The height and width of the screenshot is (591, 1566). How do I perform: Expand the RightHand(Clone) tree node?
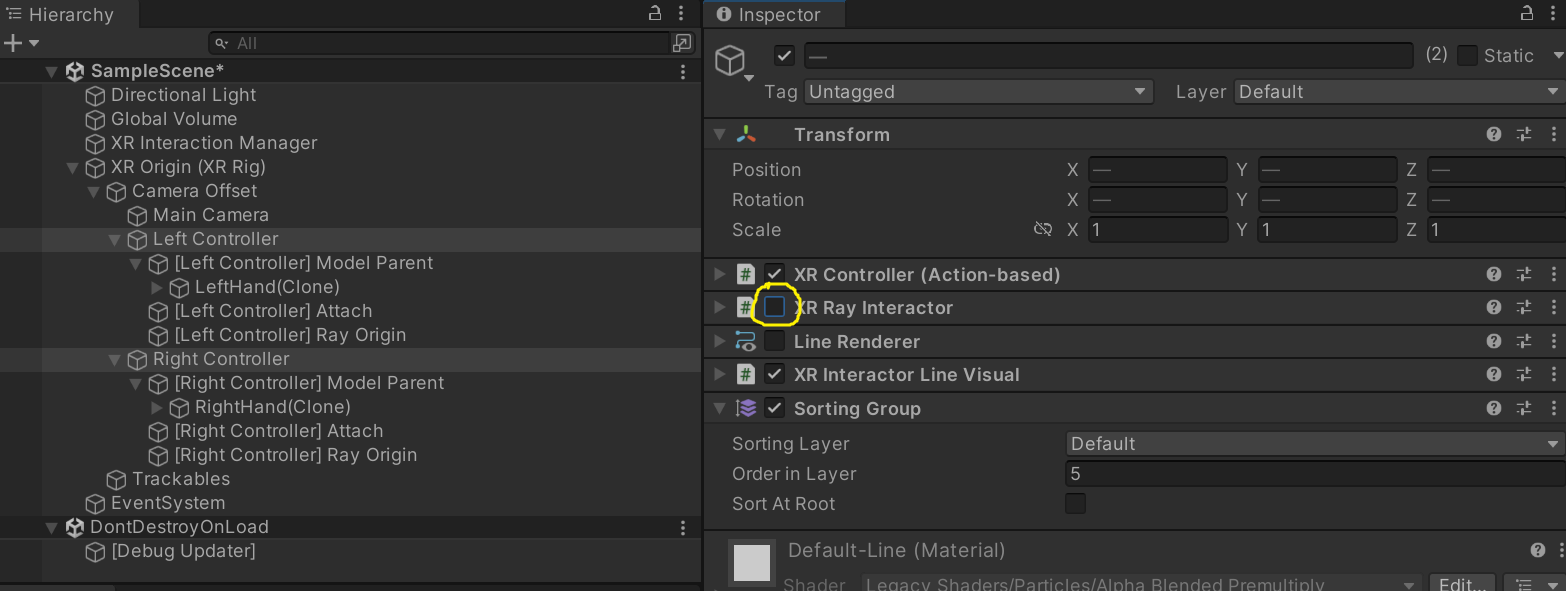click(x=157, y=407)
